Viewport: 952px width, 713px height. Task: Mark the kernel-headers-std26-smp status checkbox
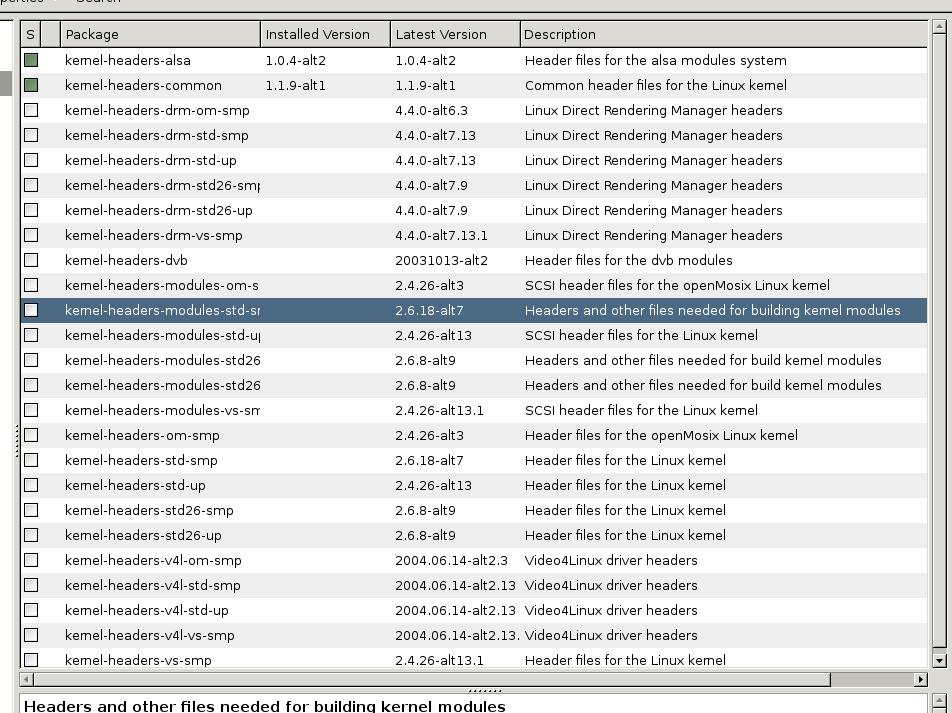[31, 510]
